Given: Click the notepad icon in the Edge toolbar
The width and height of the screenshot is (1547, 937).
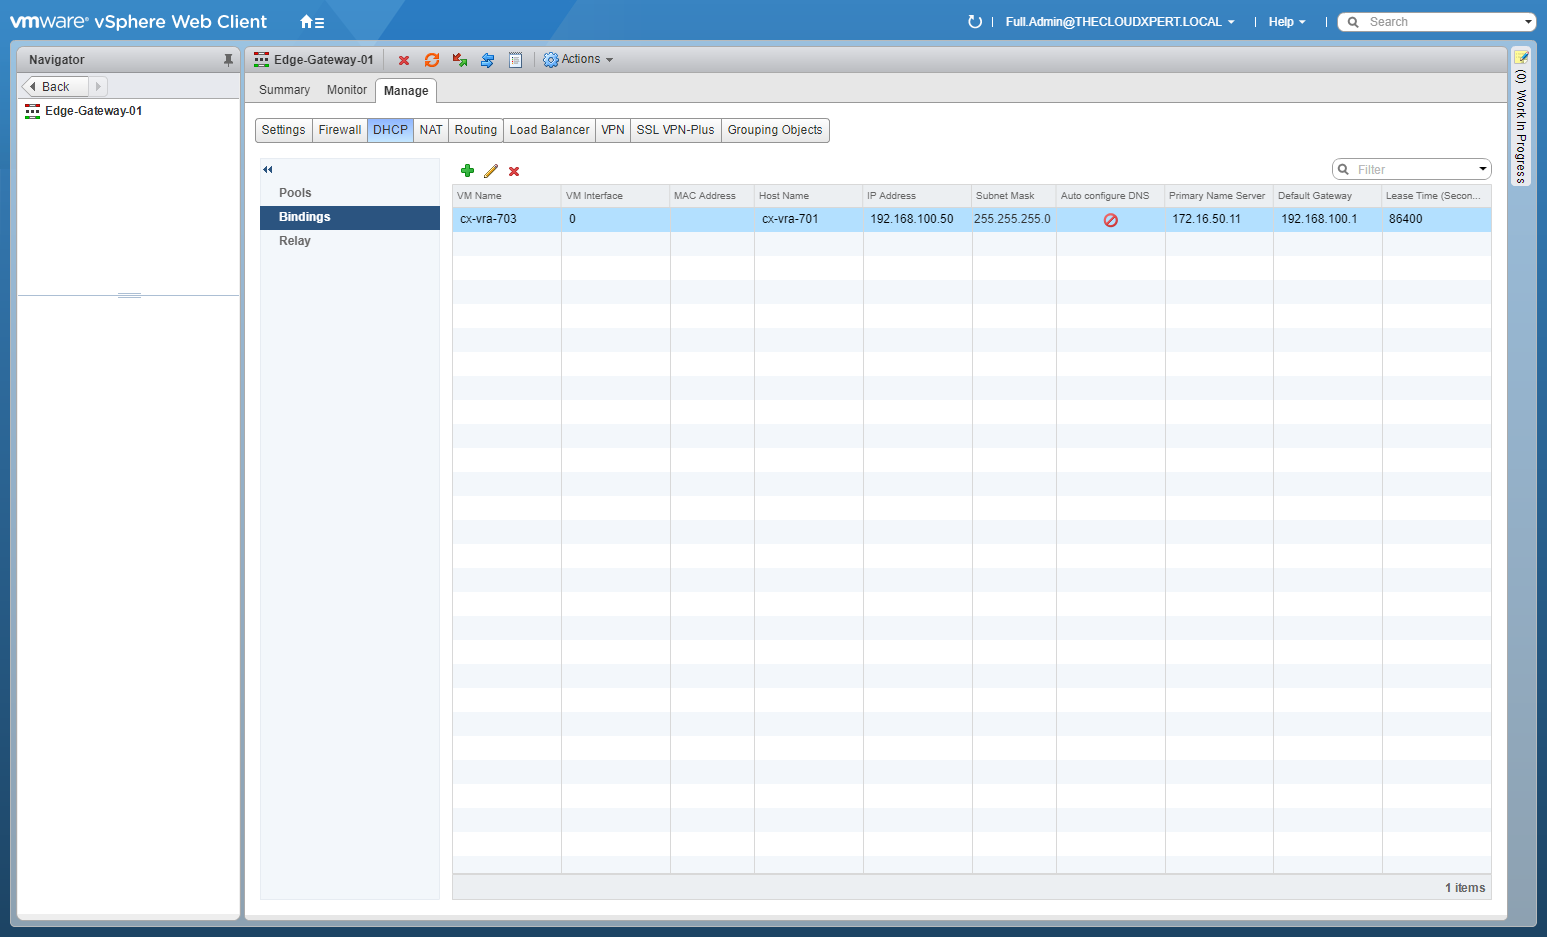Looking at the screenshot, I should pos(516,60).
